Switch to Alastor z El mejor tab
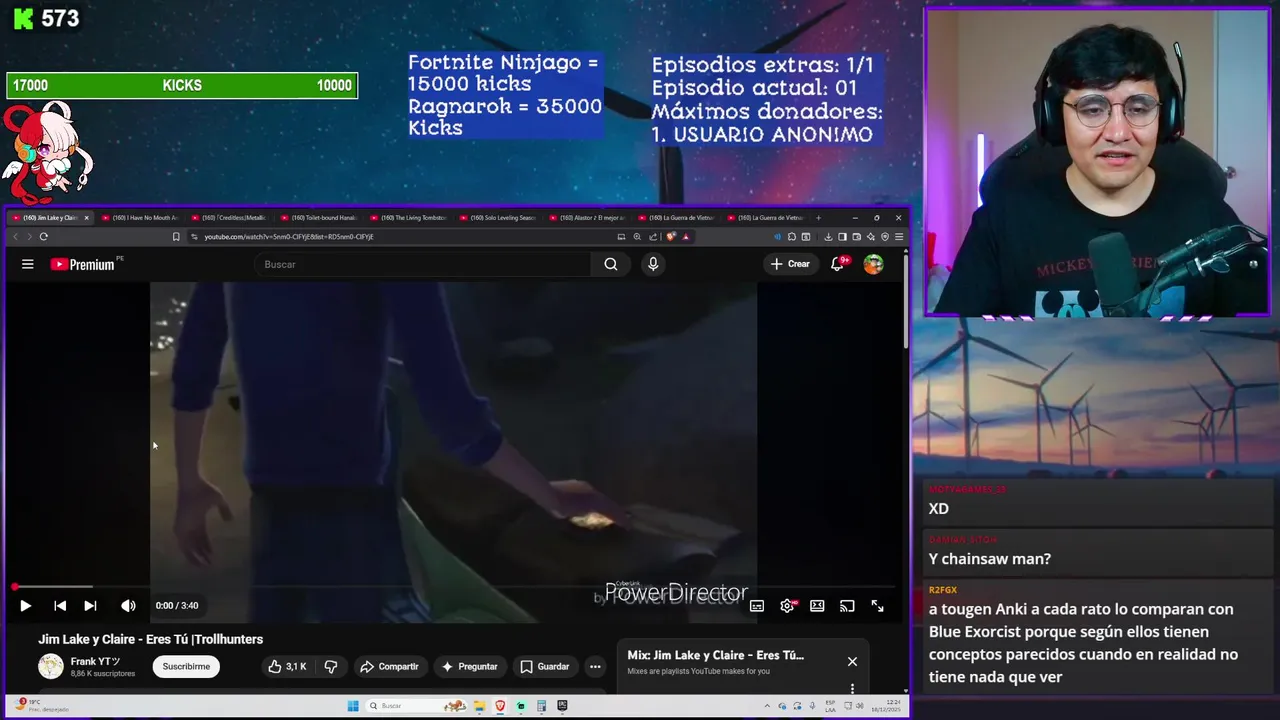Screen dimensions: 1280x720 click(x=586, y=218)
